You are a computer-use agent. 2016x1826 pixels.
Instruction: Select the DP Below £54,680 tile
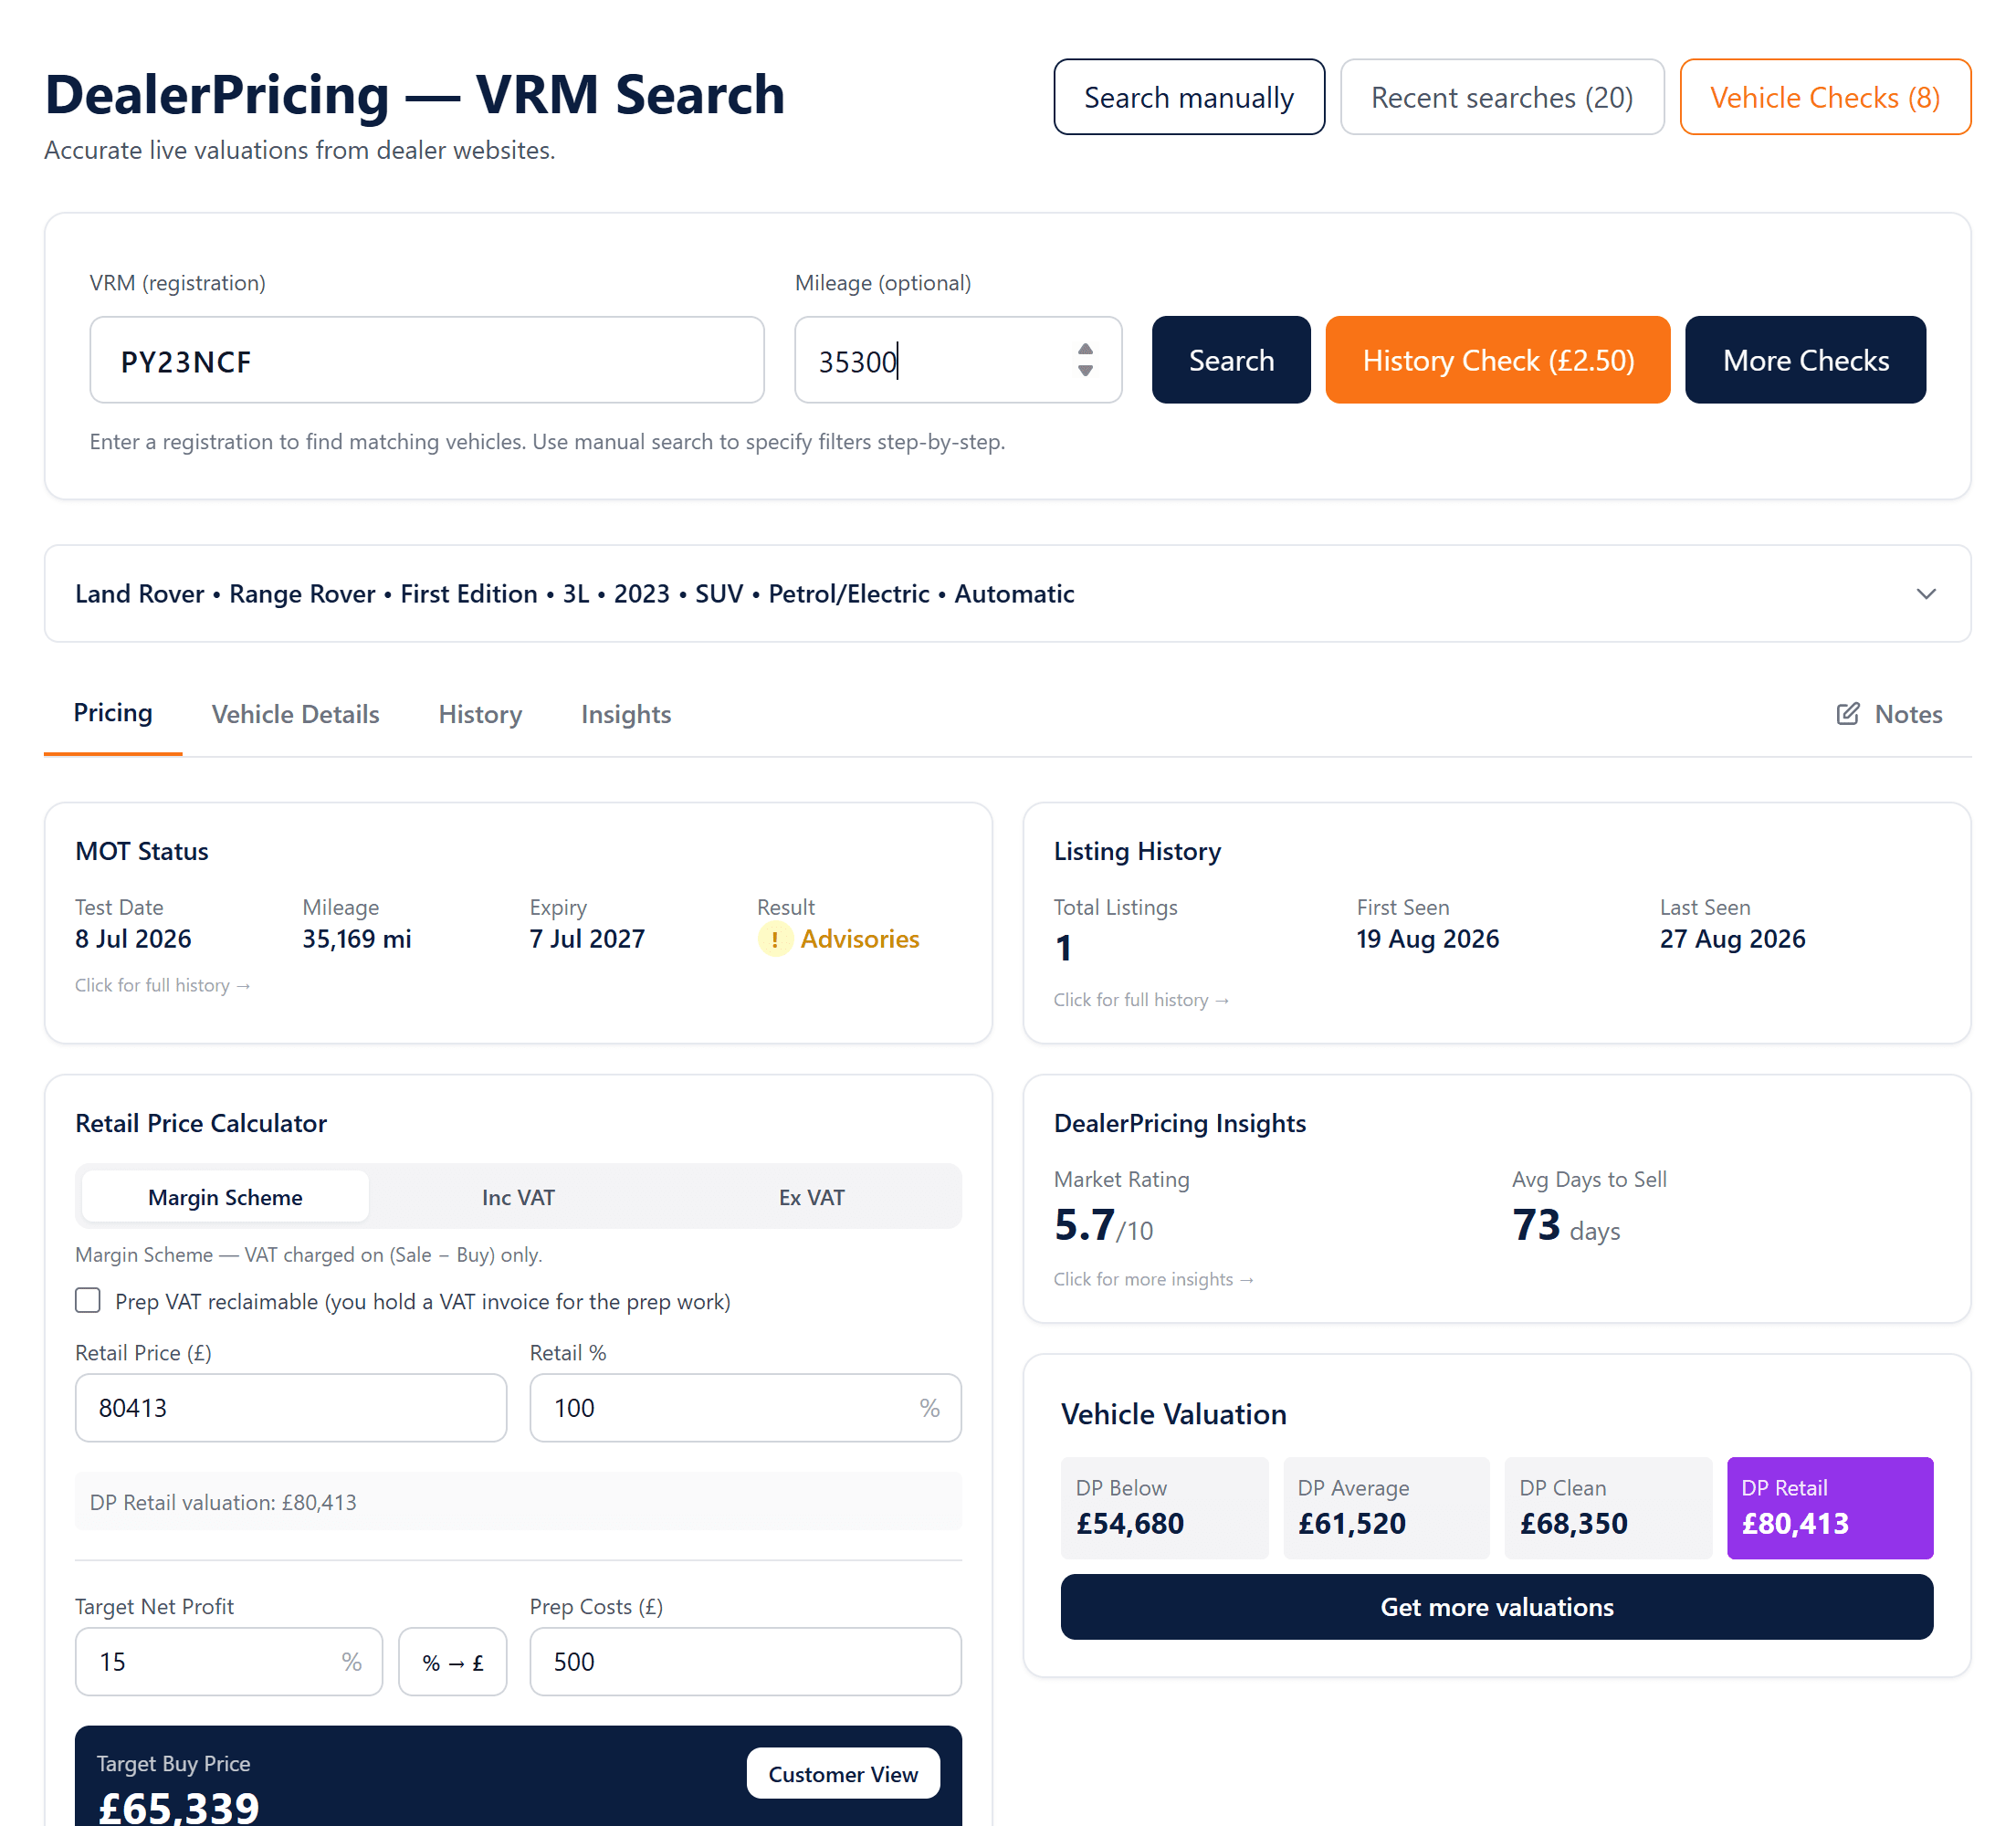pyautogui.click(x=1164, y=1508)
